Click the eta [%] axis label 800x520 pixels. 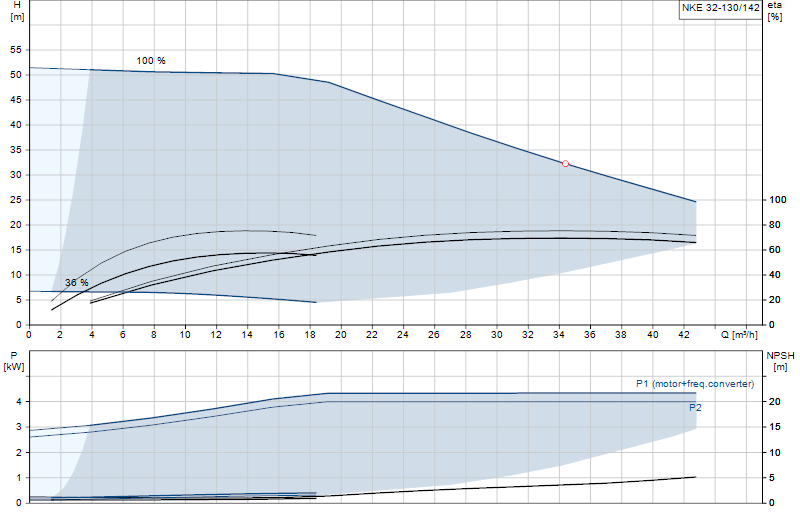(x=774, y=11)
